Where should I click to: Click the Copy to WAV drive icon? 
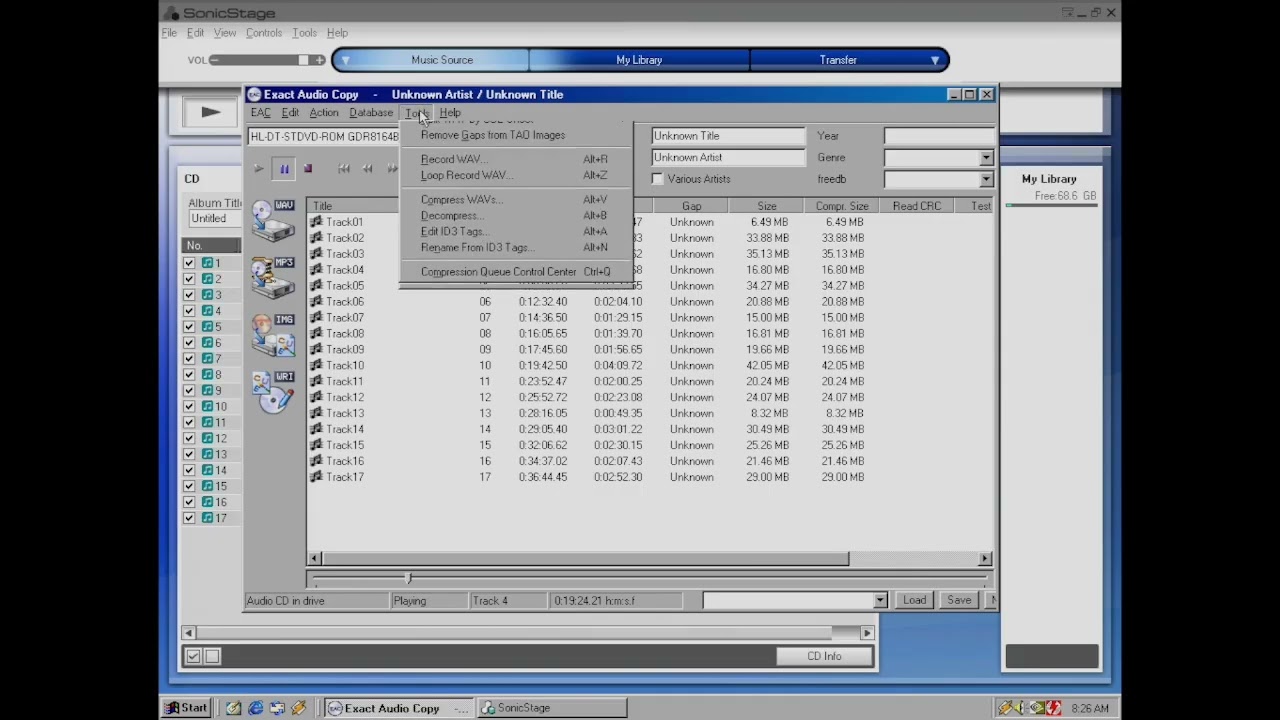tap(273, 220)
